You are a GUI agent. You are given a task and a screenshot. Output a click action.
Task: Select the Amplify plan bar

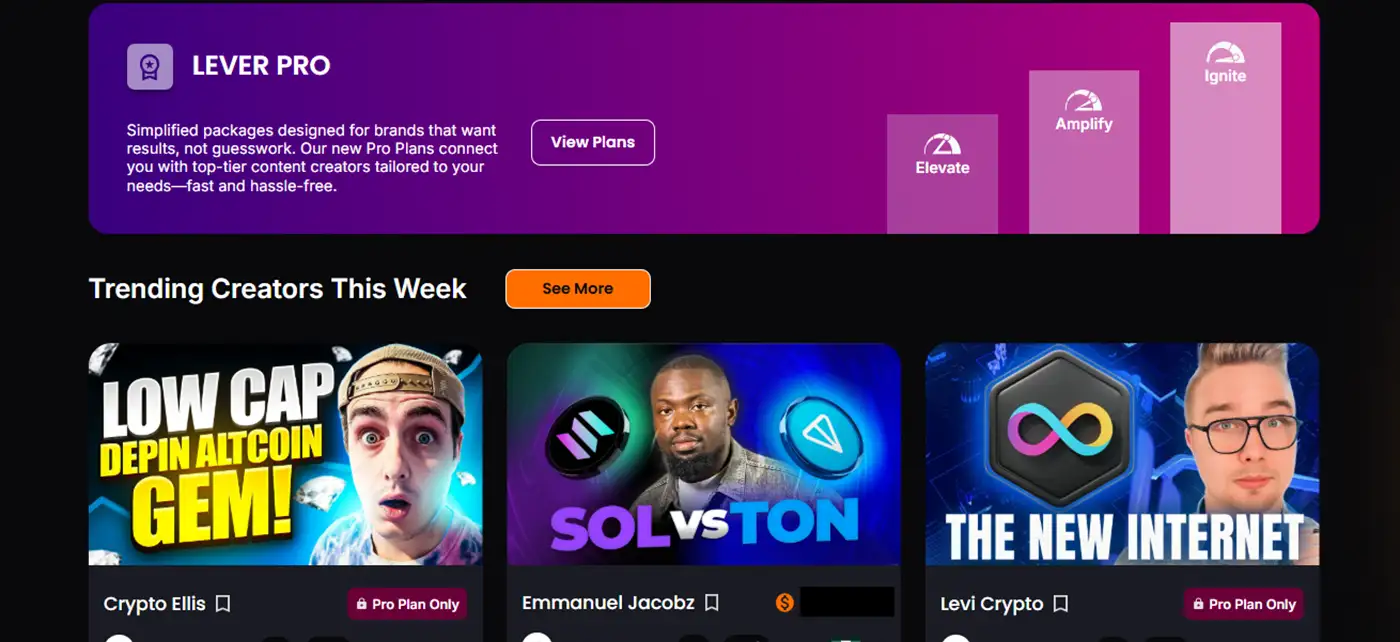click(x=1084, y=152)
